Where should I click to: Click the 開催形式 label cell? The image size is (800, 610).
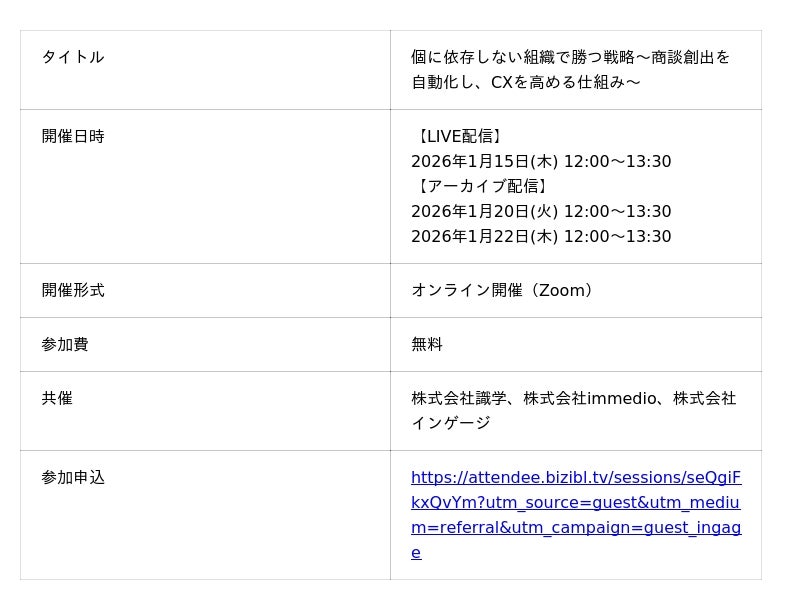pos(73,290)
